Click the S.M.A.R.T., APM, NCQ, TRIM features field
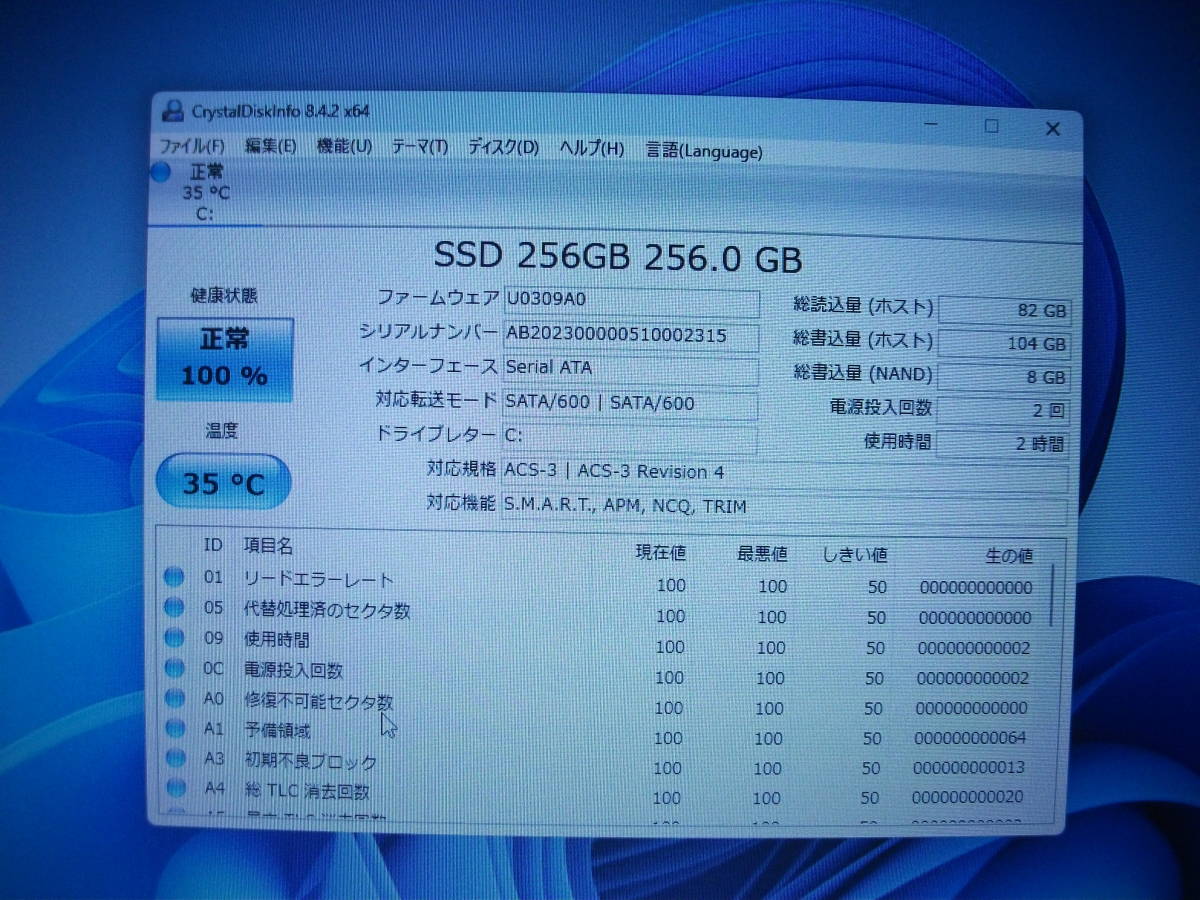1200x900 pixels. coord(785,507)
